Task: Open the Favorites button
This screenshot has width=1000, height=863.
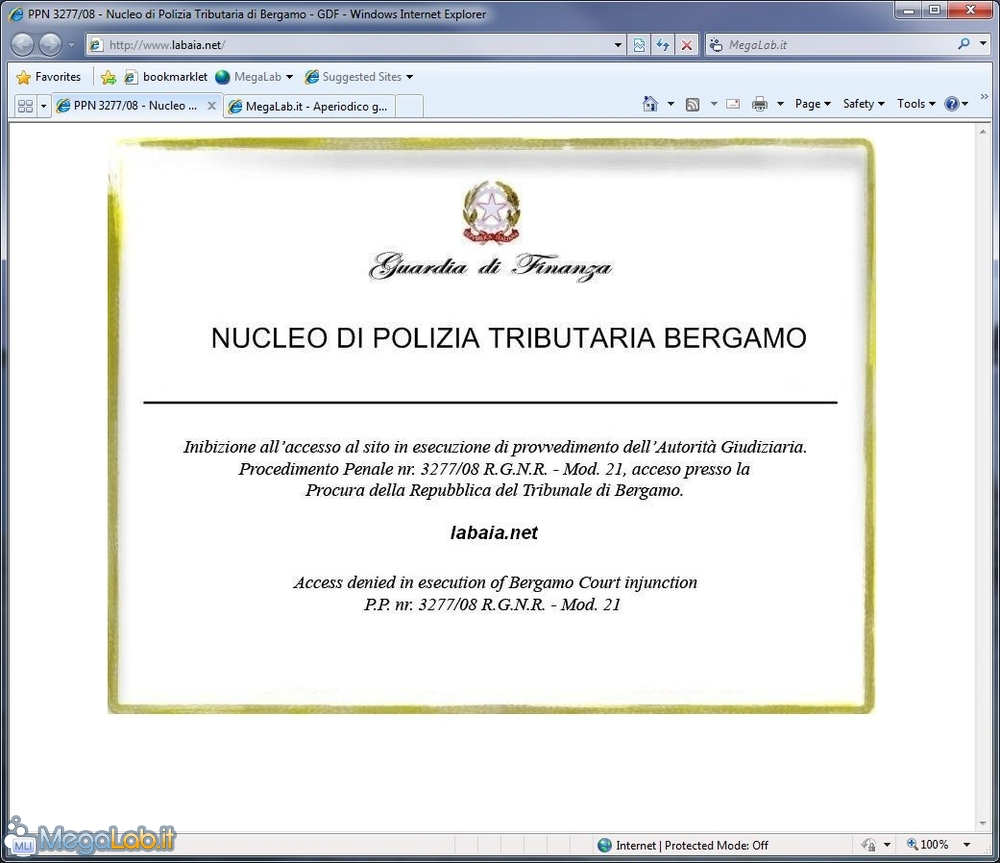Action: point(48,77)
